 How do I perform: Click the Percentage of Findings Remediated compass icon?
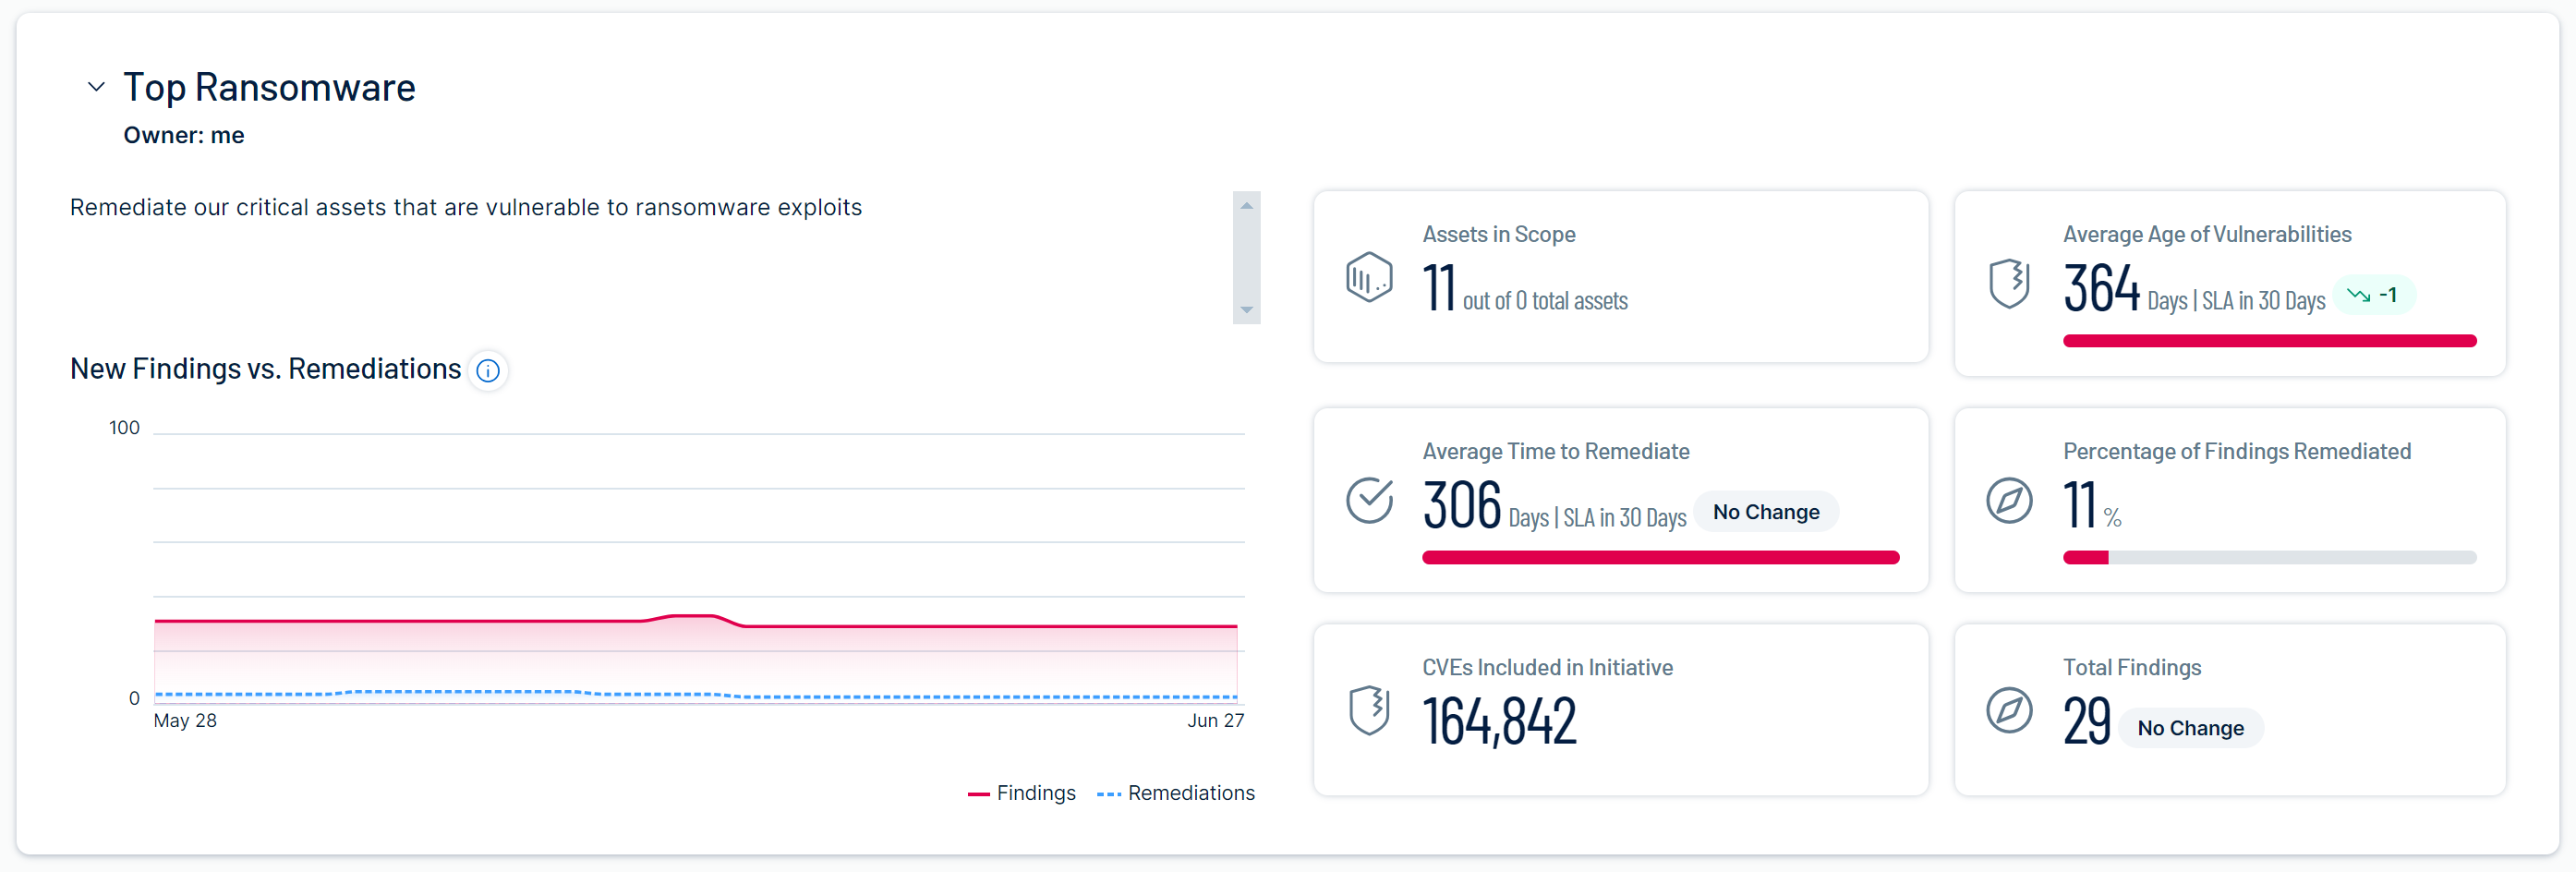pos(2009,501)
